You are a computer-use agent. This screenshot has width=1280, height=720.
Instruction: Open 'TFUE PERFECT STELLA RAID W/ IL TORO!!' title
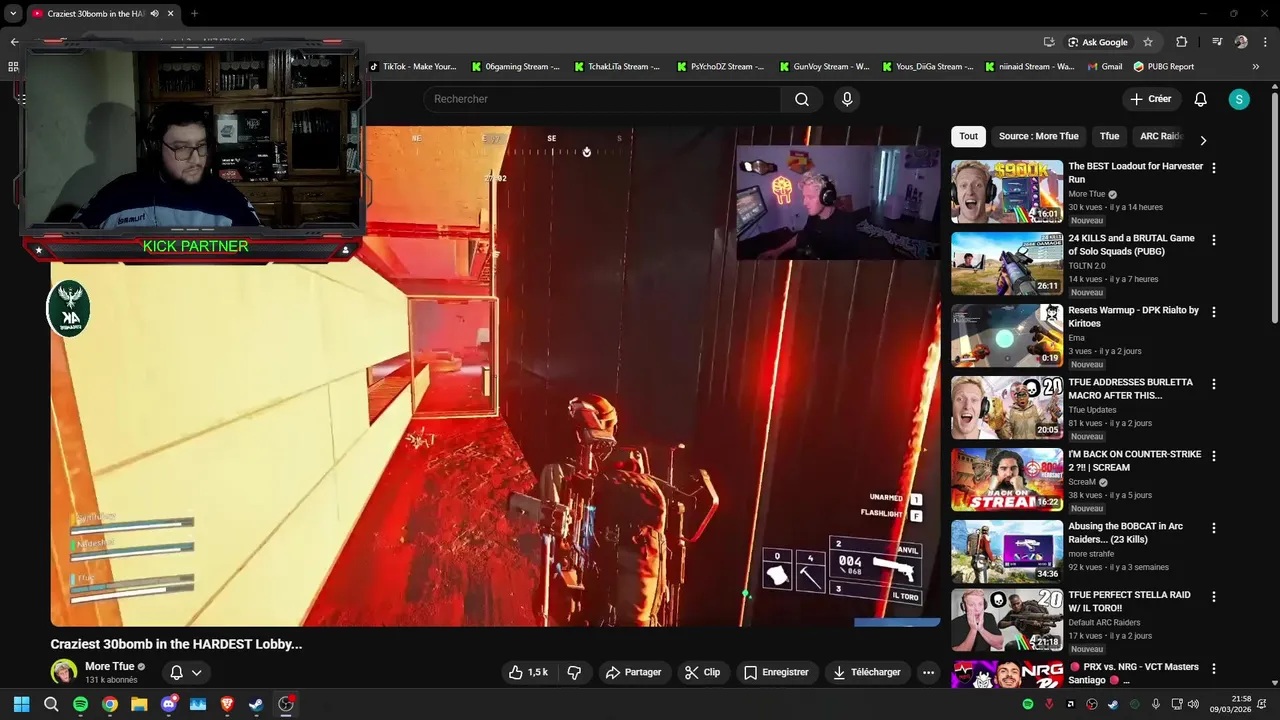[x=1130, y=601]
